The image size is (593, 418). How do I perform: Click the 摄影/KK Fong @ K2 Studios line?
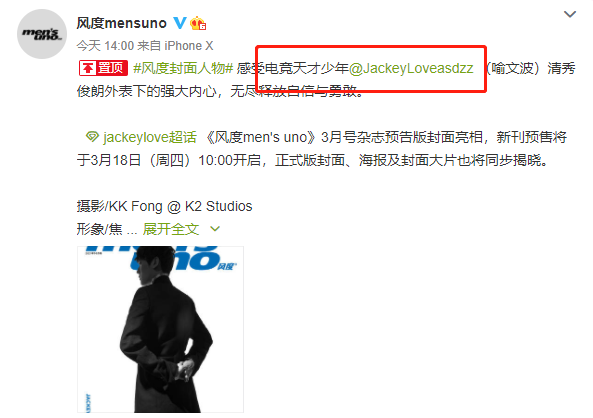tap(165, 206)
